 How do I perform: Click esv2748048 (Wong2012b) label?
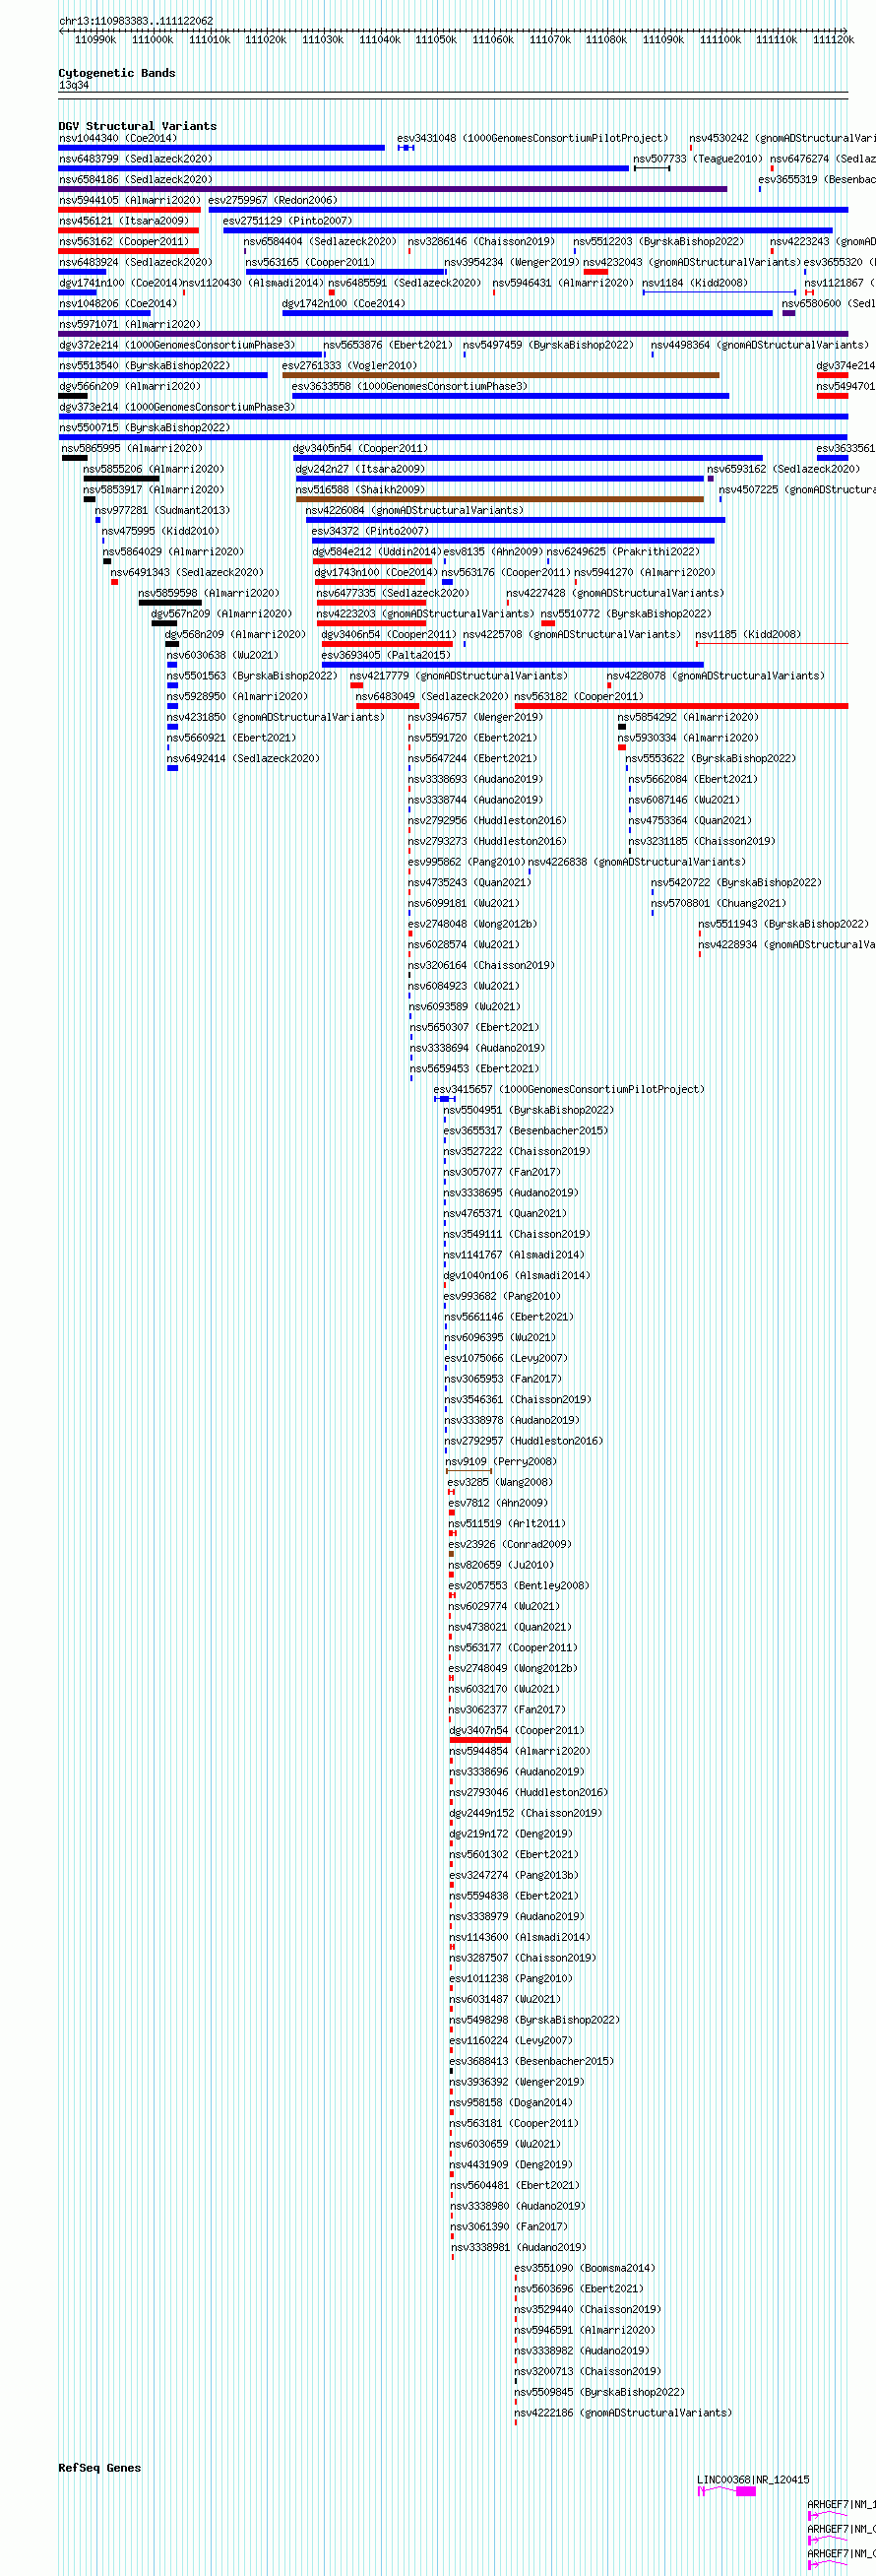coord(472,924)
